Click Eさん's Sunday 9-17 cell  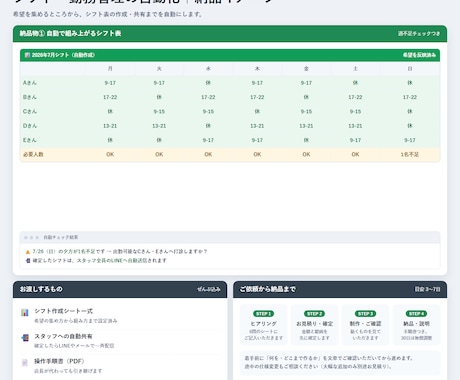coord(410,140)
